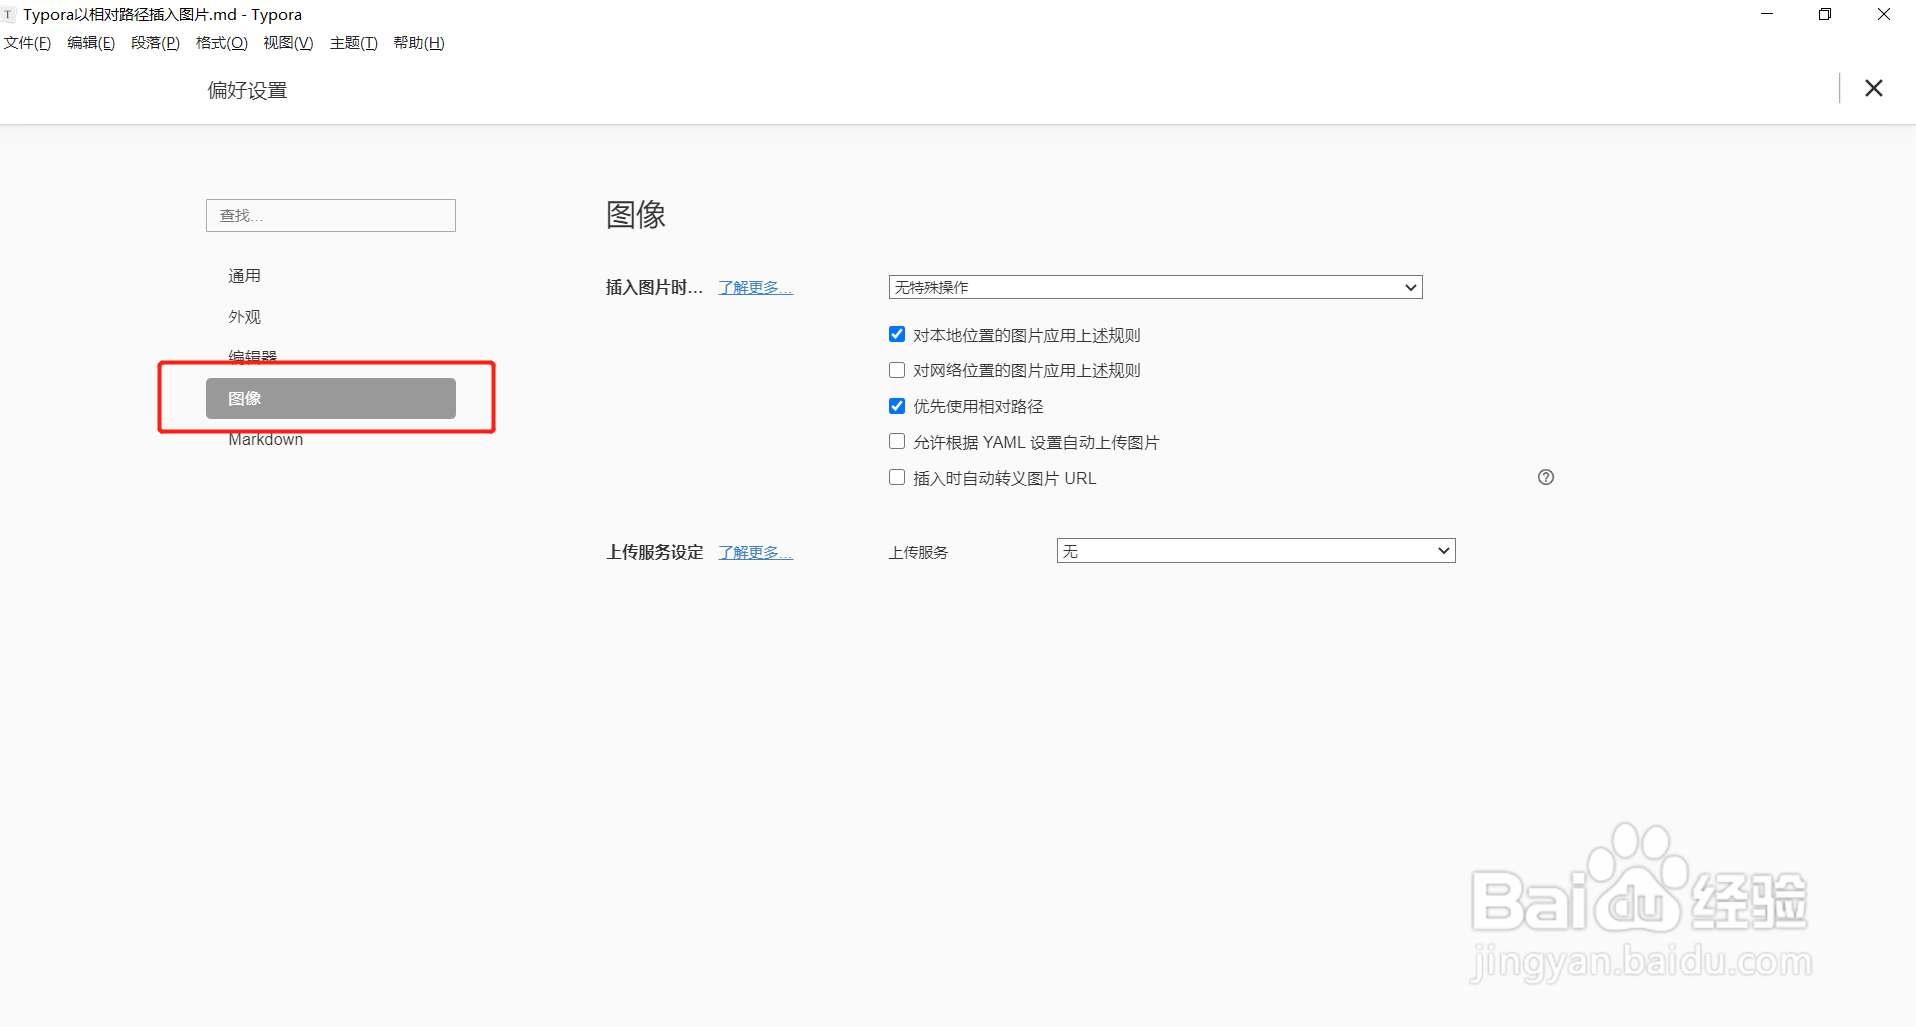
Task: Select the 图像 settings category
Action: 331,398
